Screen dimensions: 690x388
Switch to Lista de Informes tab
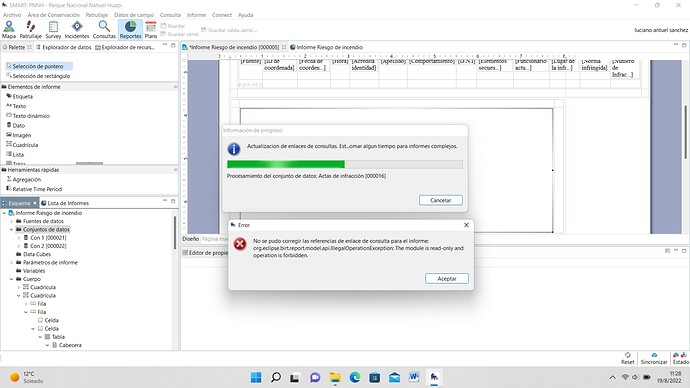point(65,203)
